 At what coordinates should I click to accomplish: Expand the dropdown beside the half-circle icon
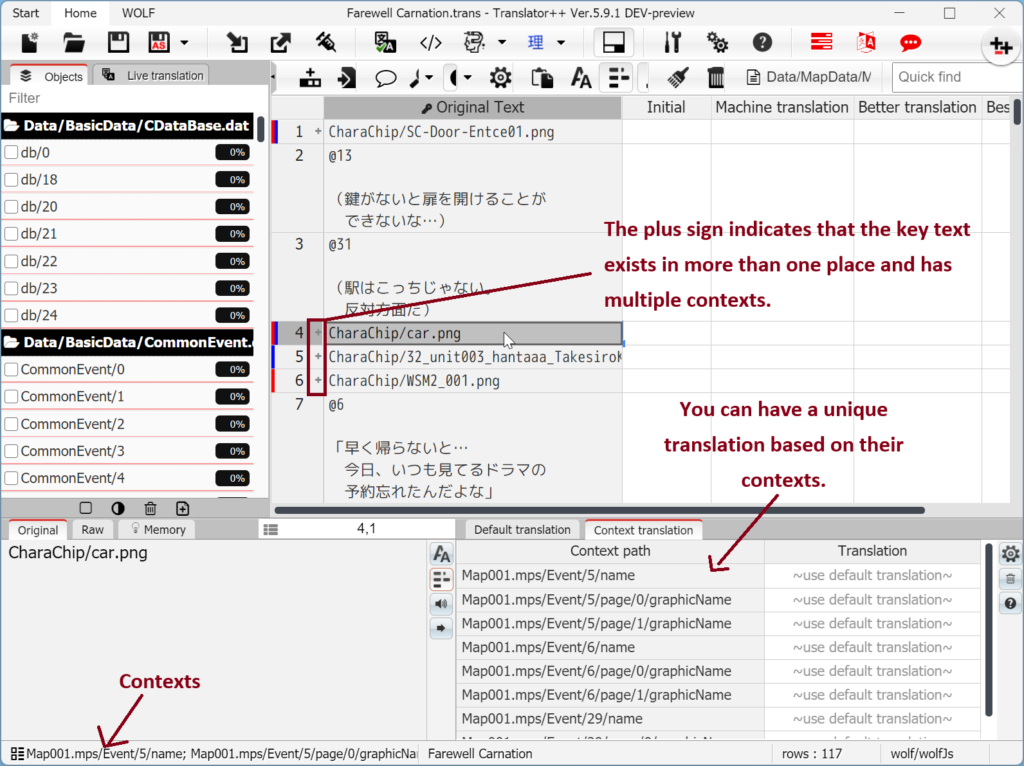(468, 78)
